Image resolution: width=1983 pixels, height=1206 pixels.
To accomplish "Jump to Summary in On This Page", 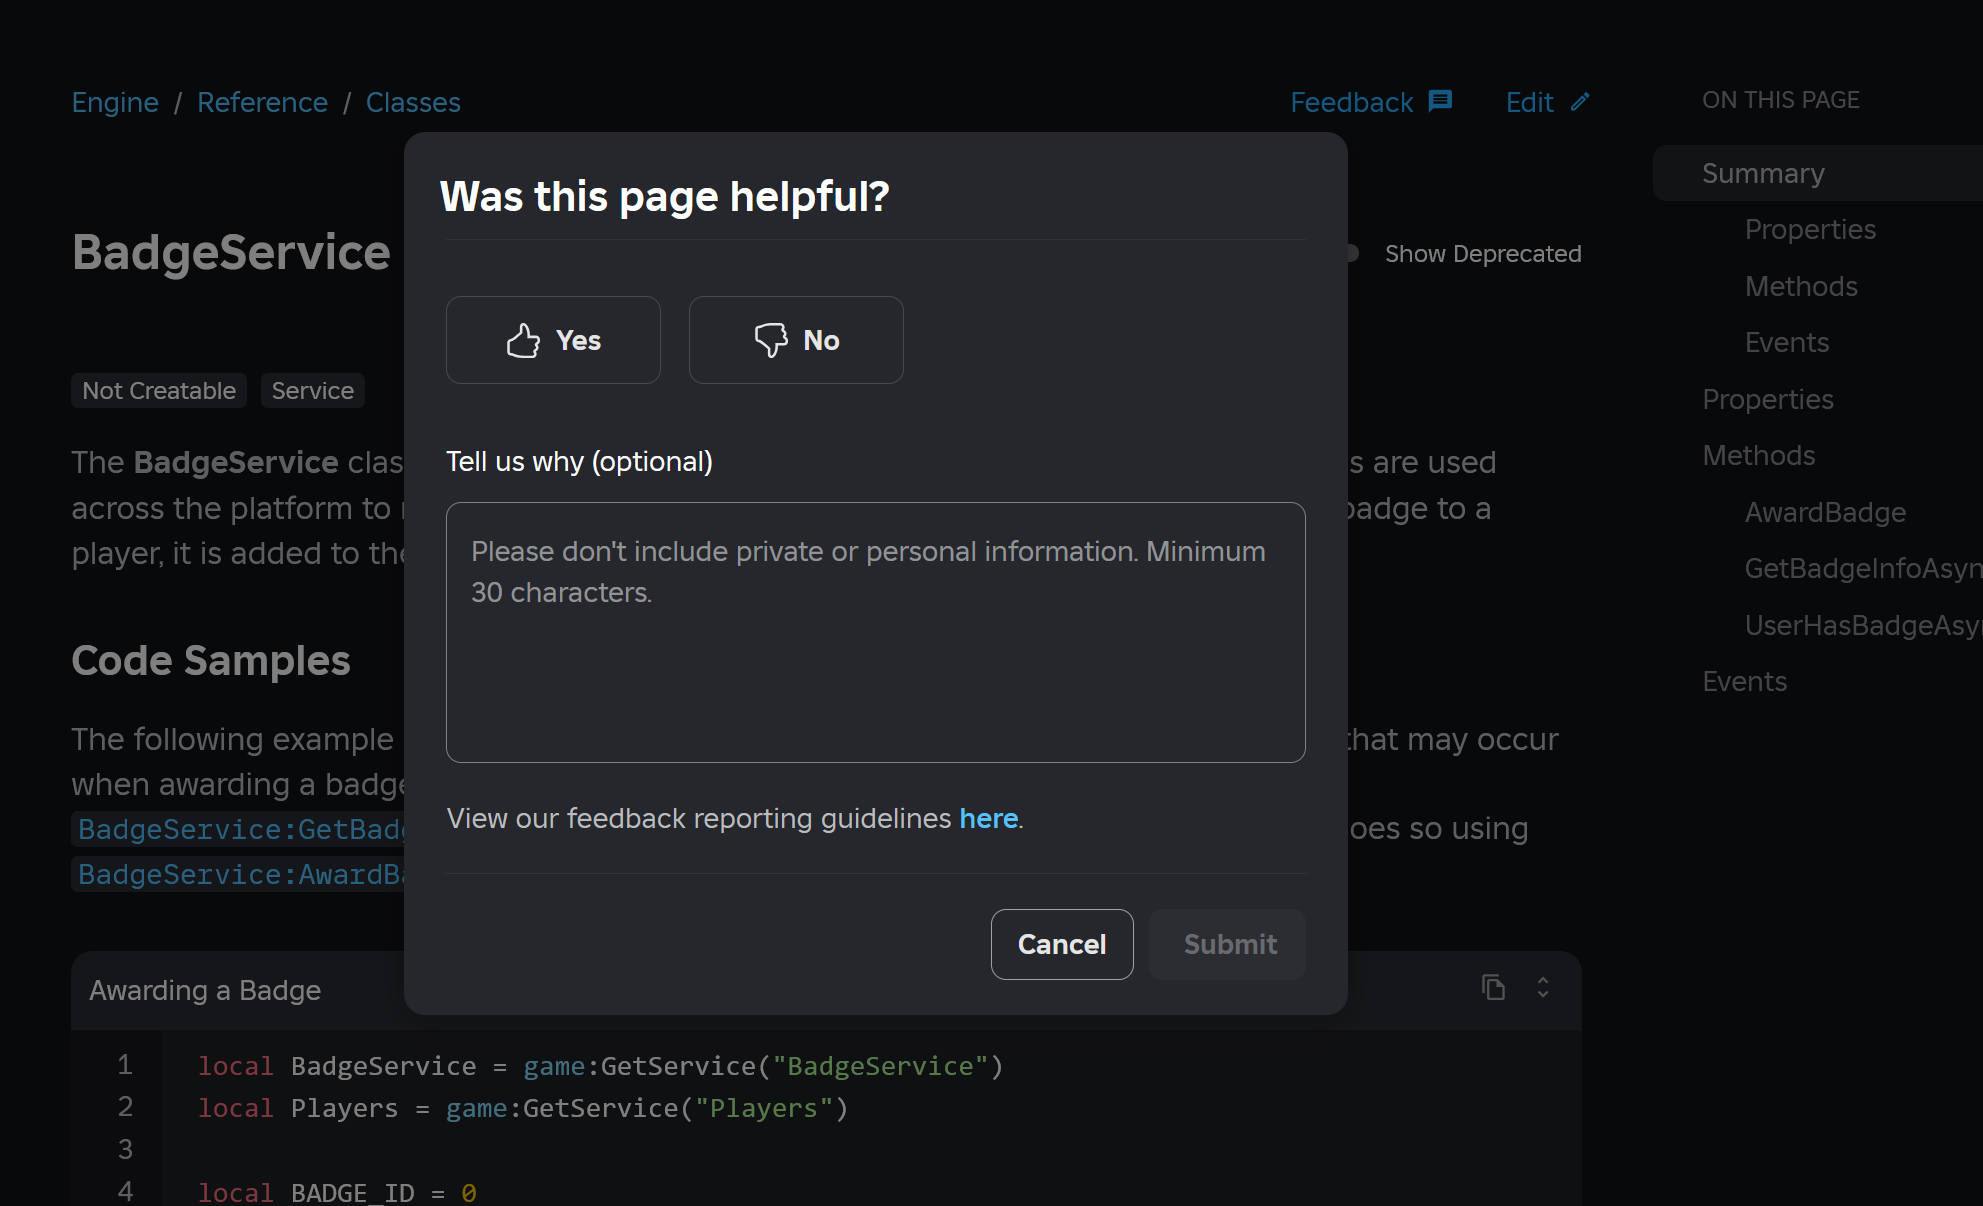I will click(x=1763, y=173).
